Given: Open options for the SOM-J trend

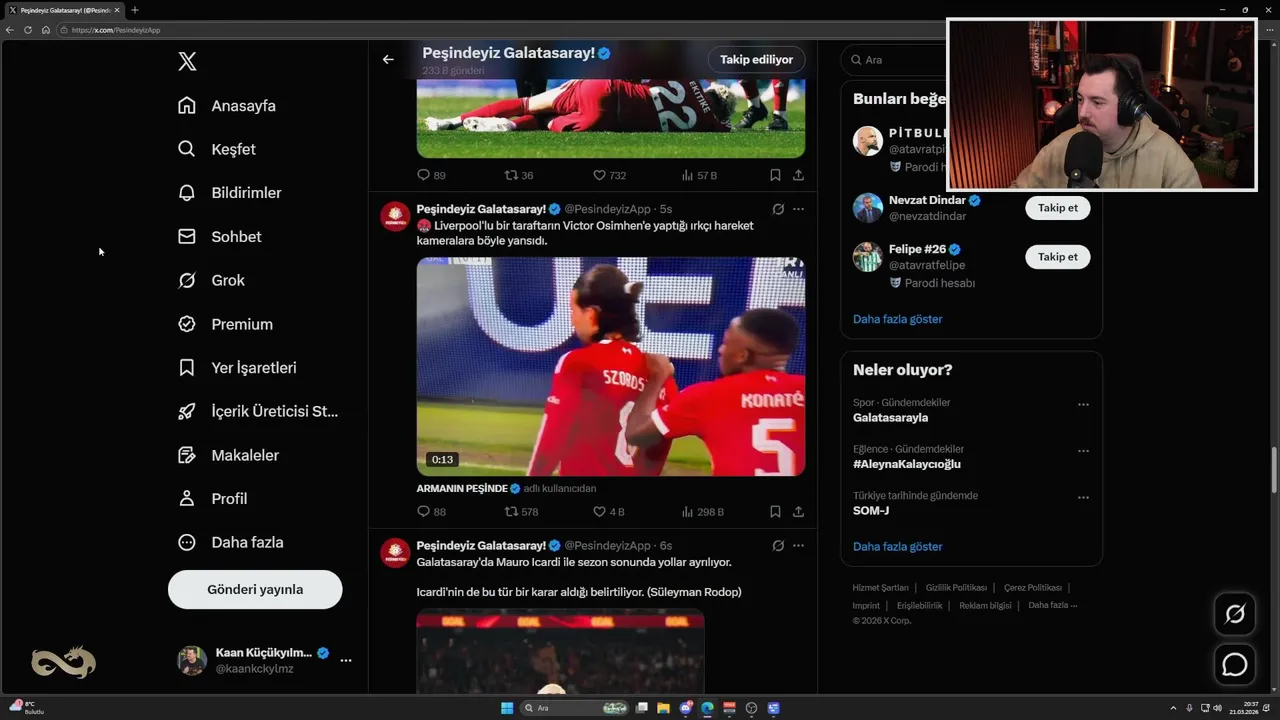Looking at the screenshot, I should point(1083,497).
